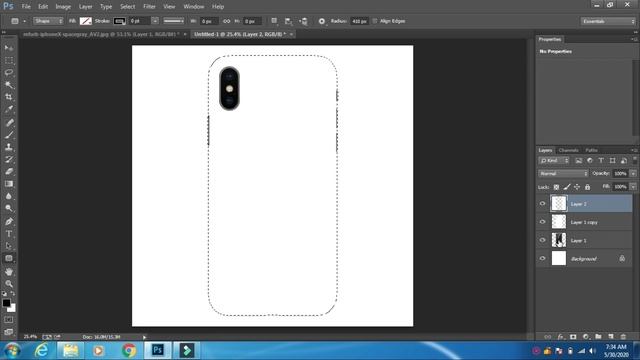
Task: Select the Layer 1 thumbnail
Action: (559, 240)
